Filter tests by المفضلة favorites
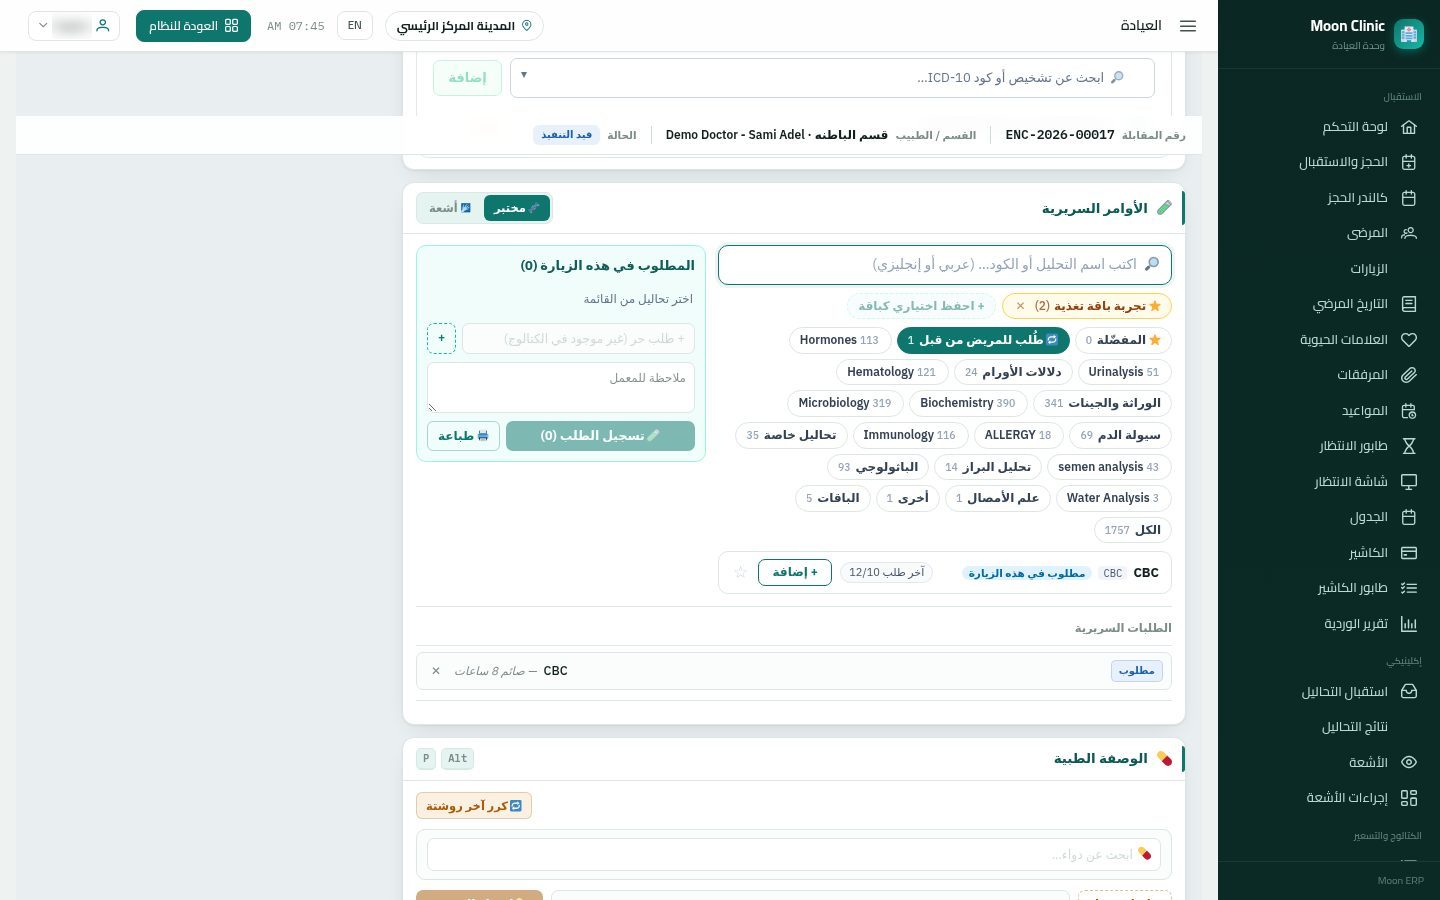The height and width of the screenshot is (900, 1440). (x=1123, y=340)
